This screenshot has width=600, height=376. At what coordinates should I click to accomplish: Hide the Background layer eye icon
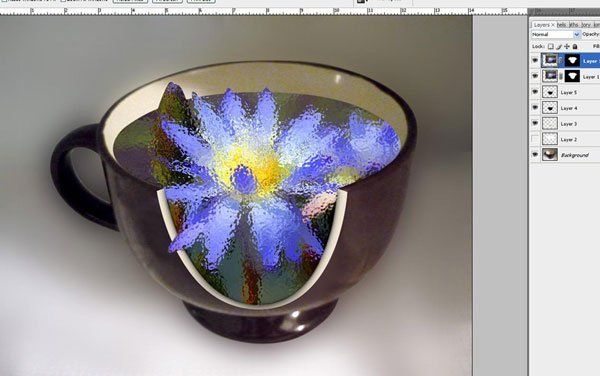[x=535, y=155]
